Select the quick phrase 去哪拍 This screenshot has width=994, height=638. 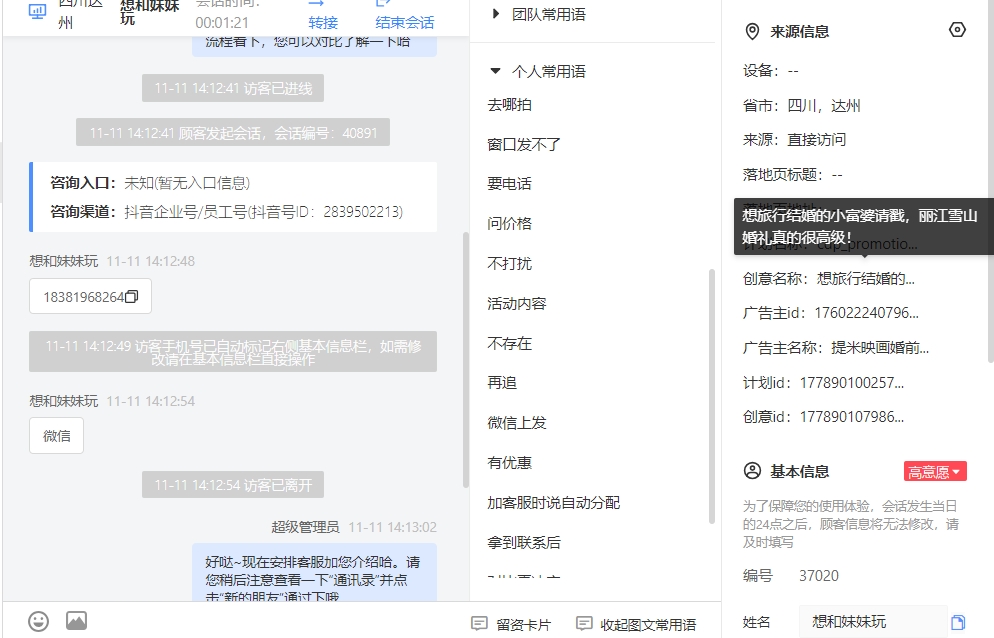[x=509, y=105]
